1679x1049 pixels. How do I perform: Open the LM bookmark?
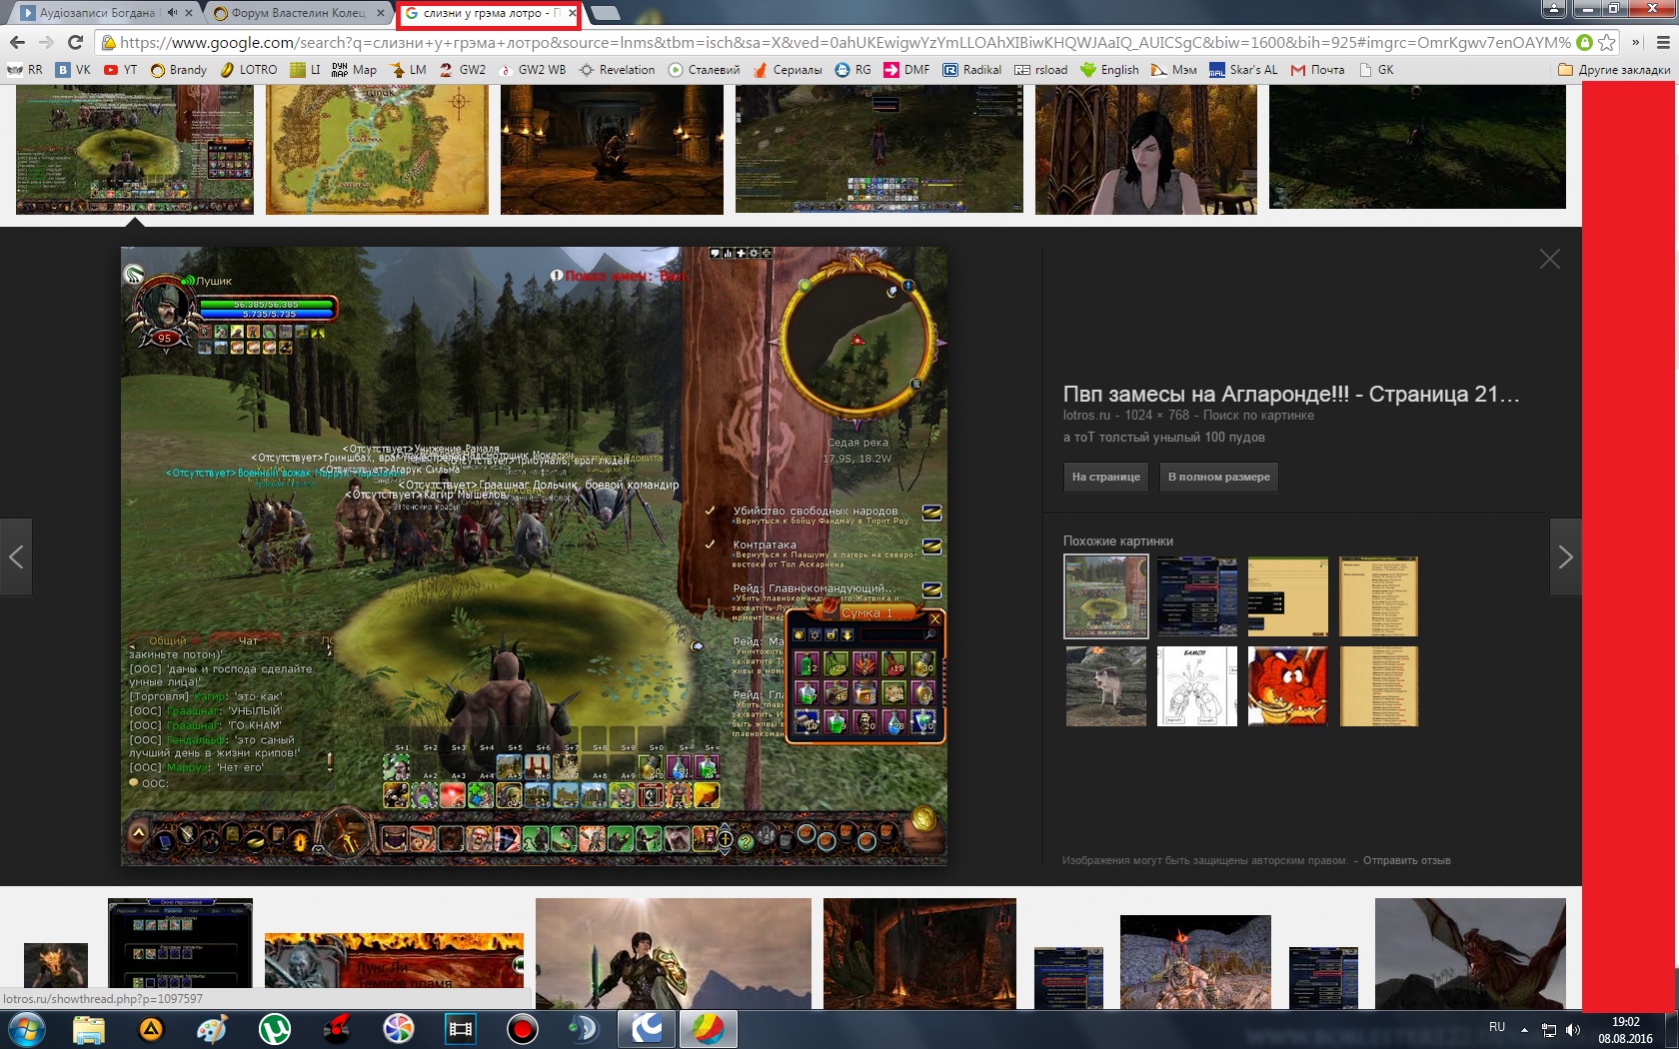pyautogui.click(x=408, y=70)
